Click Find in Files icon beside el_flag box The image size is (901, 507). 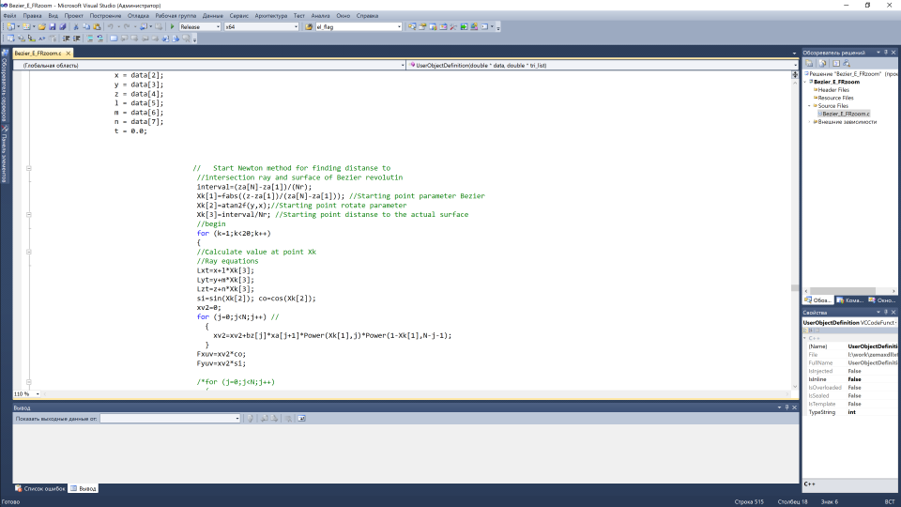(309, 27)
